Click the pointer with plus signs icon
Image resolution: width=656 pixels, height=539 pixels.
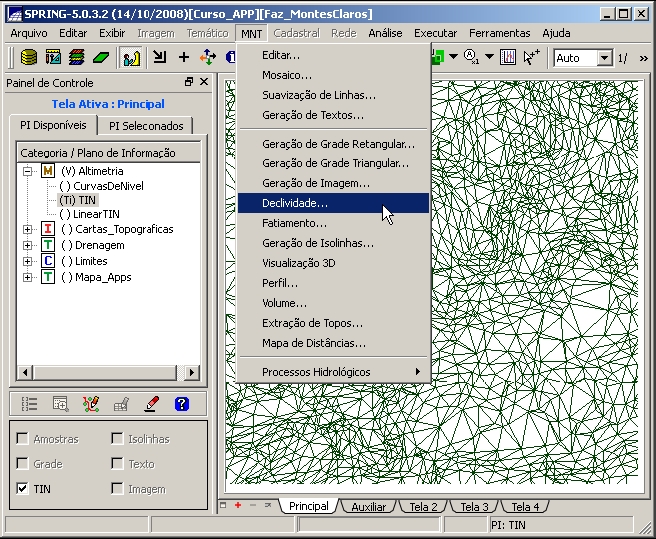[531, 58]
